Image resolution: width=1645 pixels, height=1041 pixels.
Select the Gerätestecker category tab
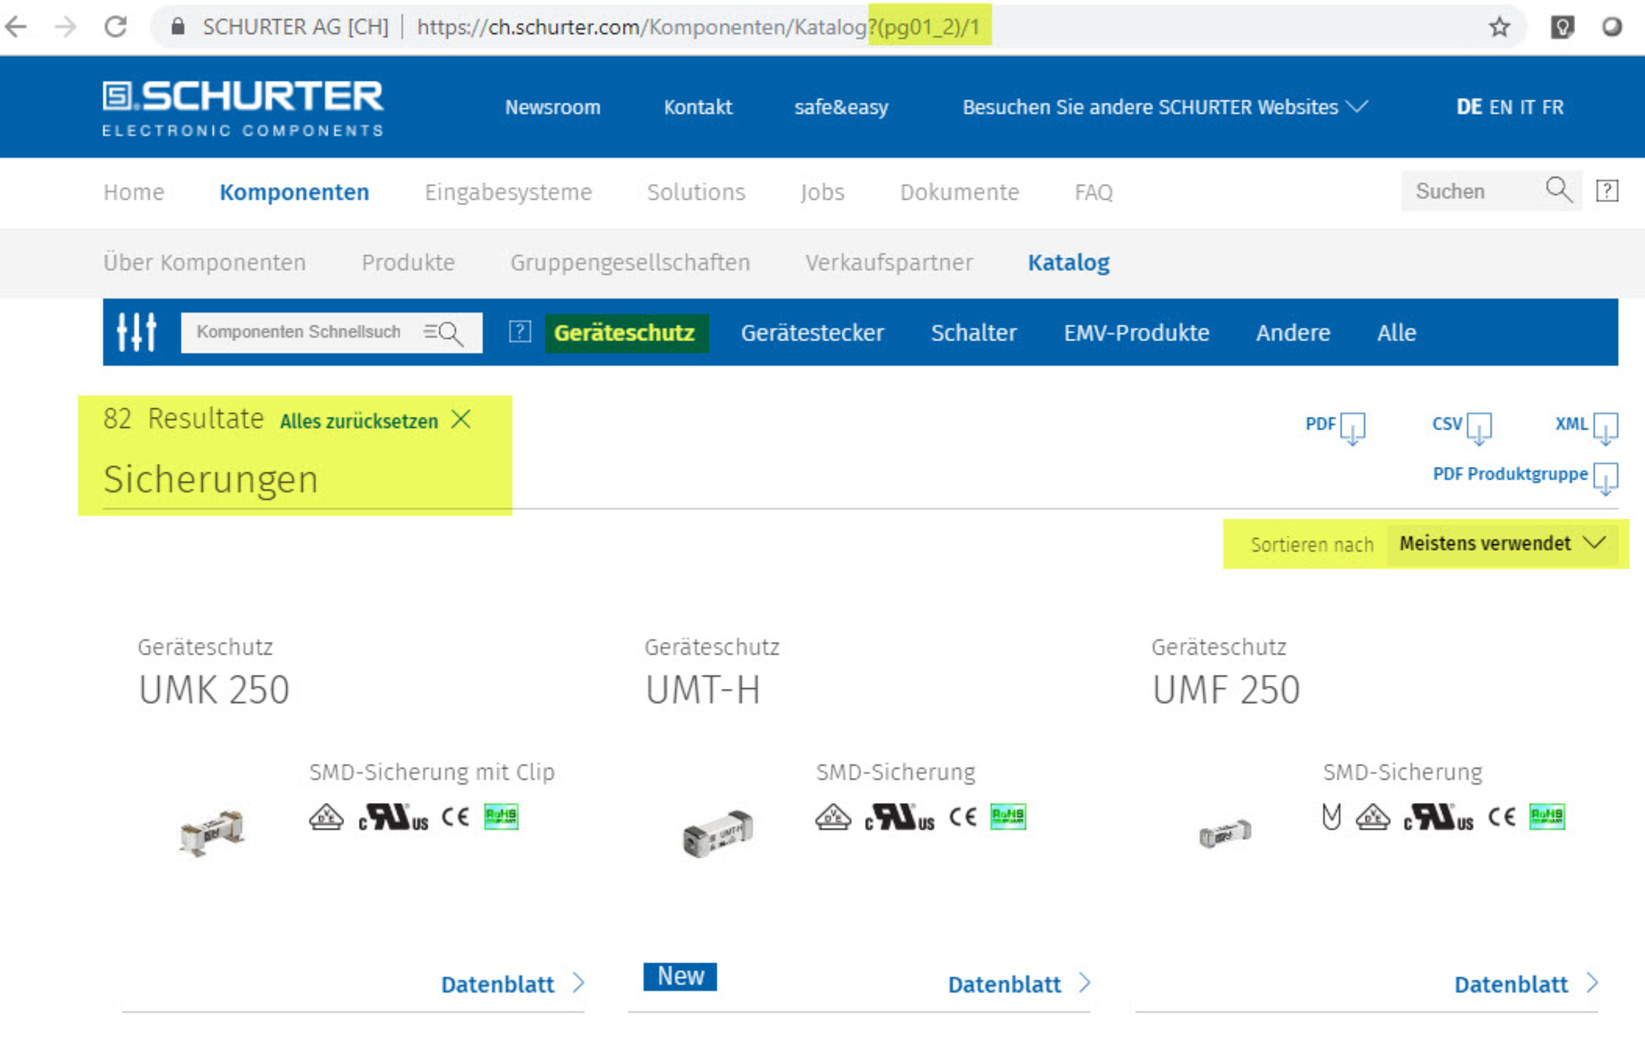click(x=812, y=333)
